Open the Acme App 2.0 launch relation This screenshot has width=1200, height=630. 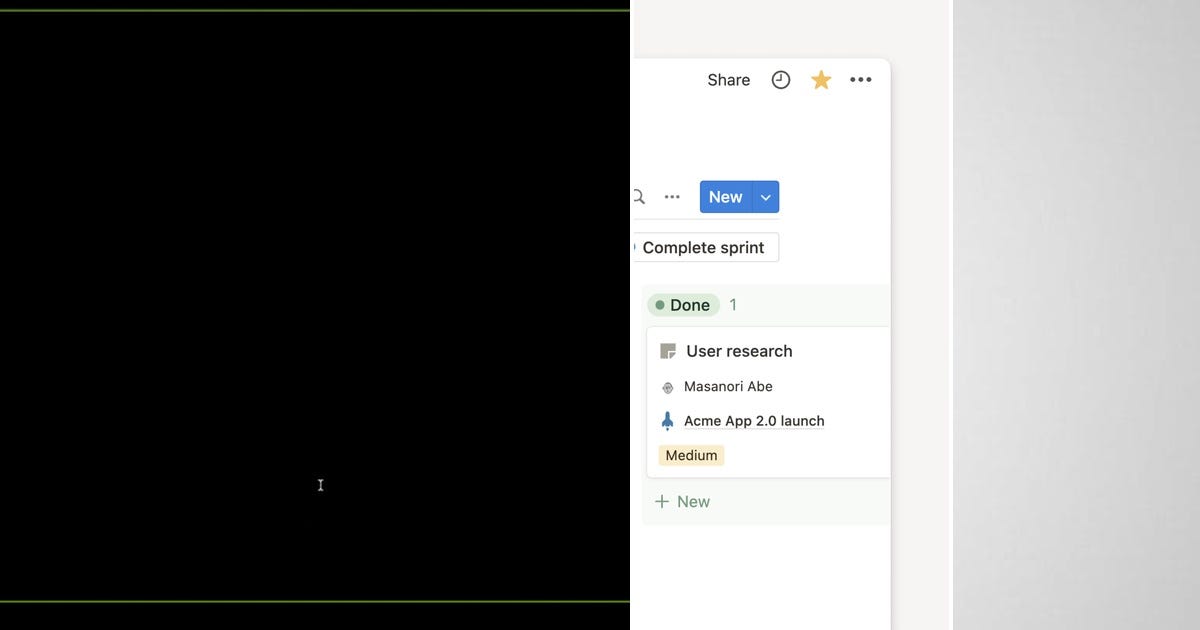(x=753, y=420)
